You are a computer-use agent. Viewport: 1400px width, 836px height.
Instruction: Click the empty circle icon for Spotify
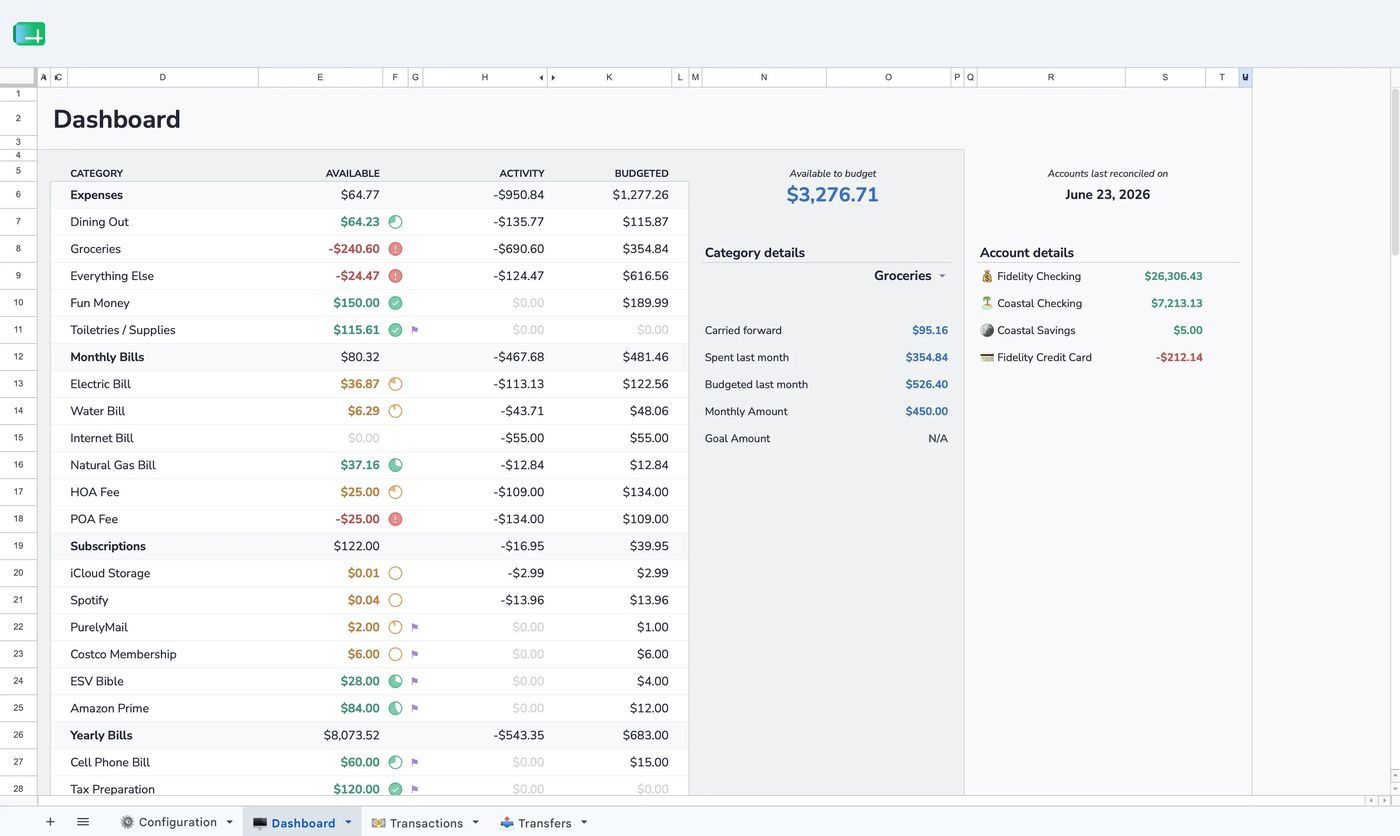[x=395, y=600]
